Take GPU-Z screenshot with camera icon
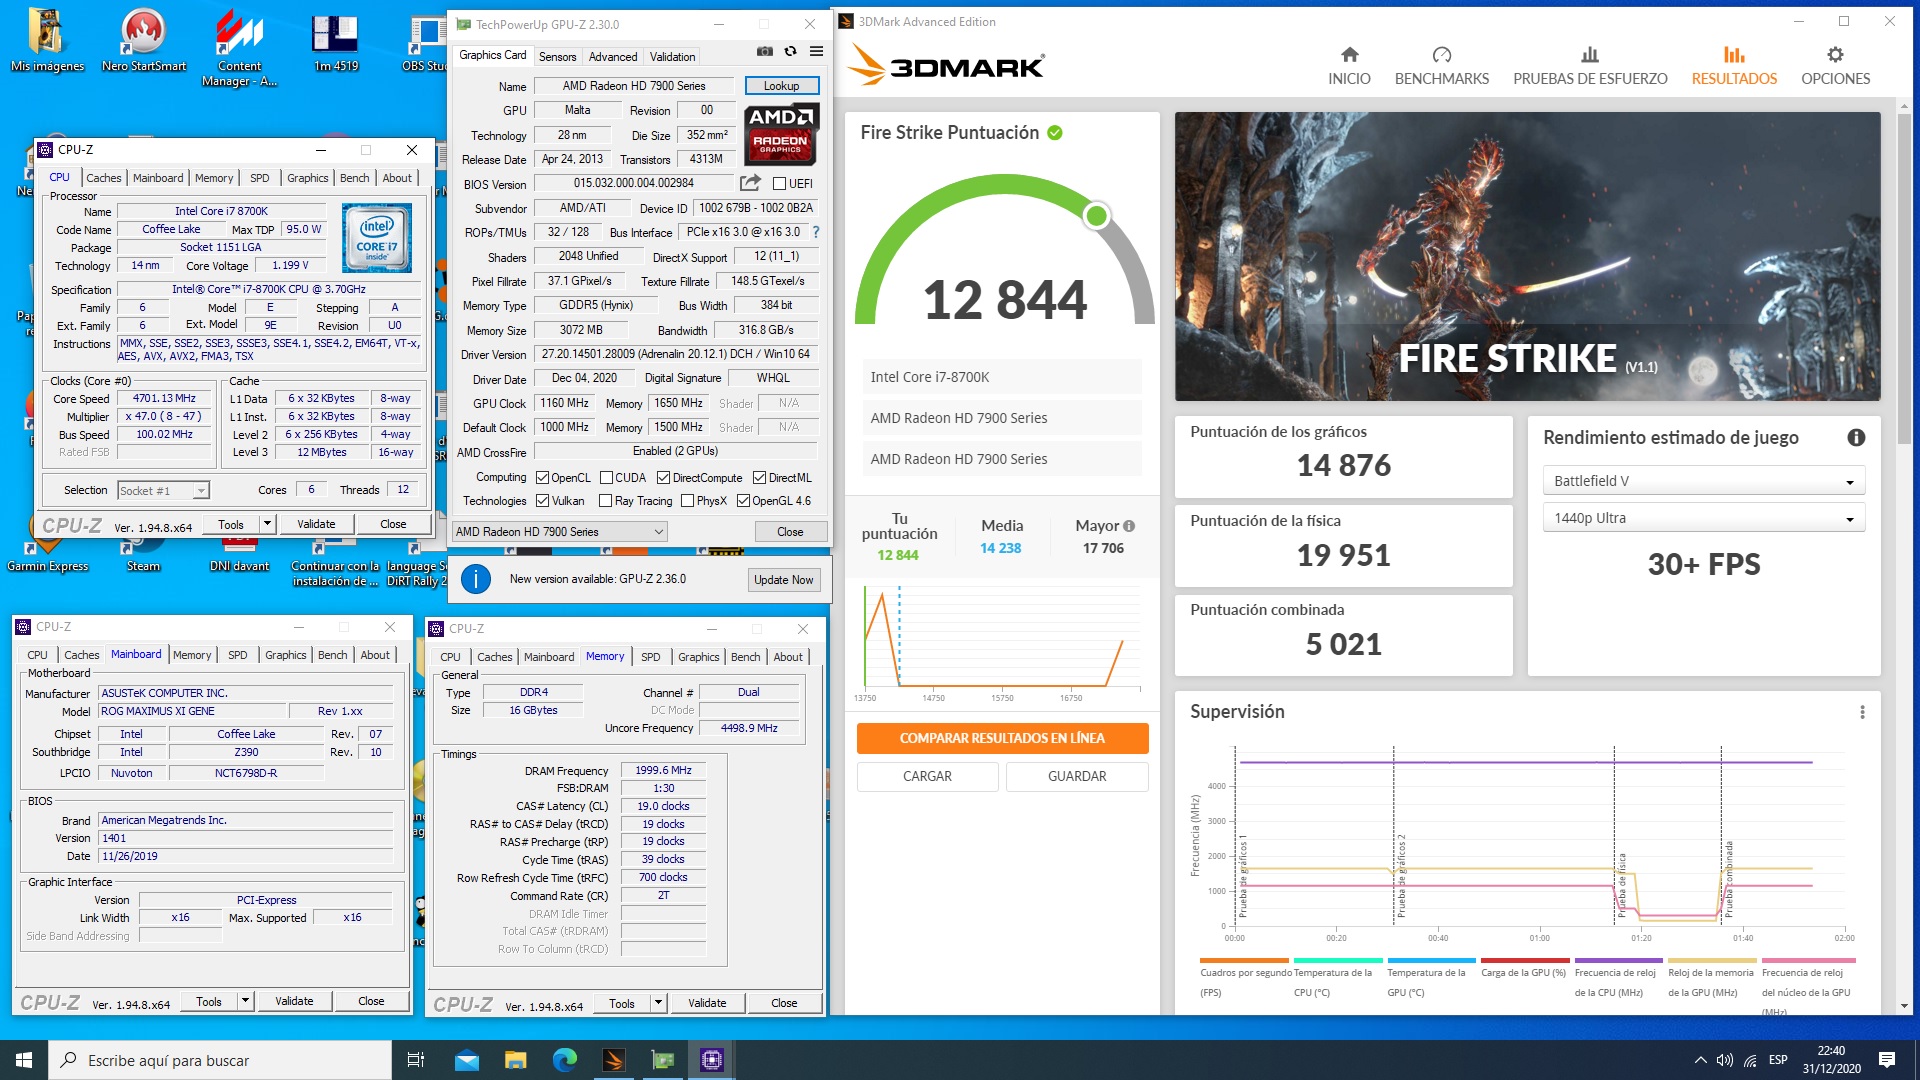The height and width of the screenshot is (1080, 1920). click(764, 51)
